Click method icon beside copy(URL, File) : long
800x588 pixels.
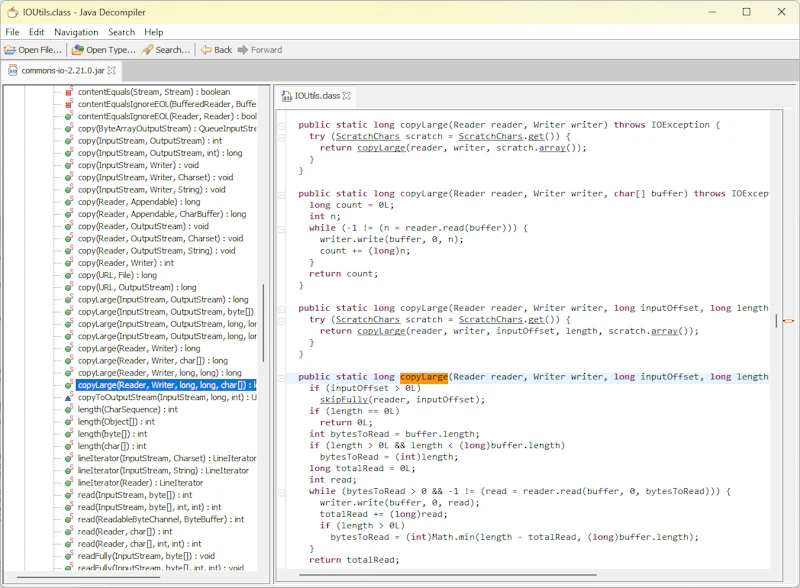[x=69, y=275]
